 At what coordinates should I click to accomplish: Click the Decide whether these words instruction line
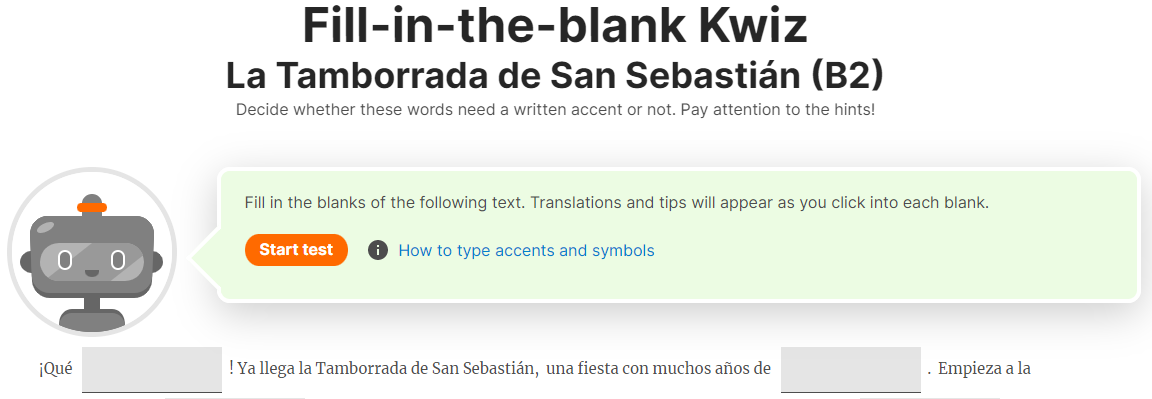click(x=555, y=111)
